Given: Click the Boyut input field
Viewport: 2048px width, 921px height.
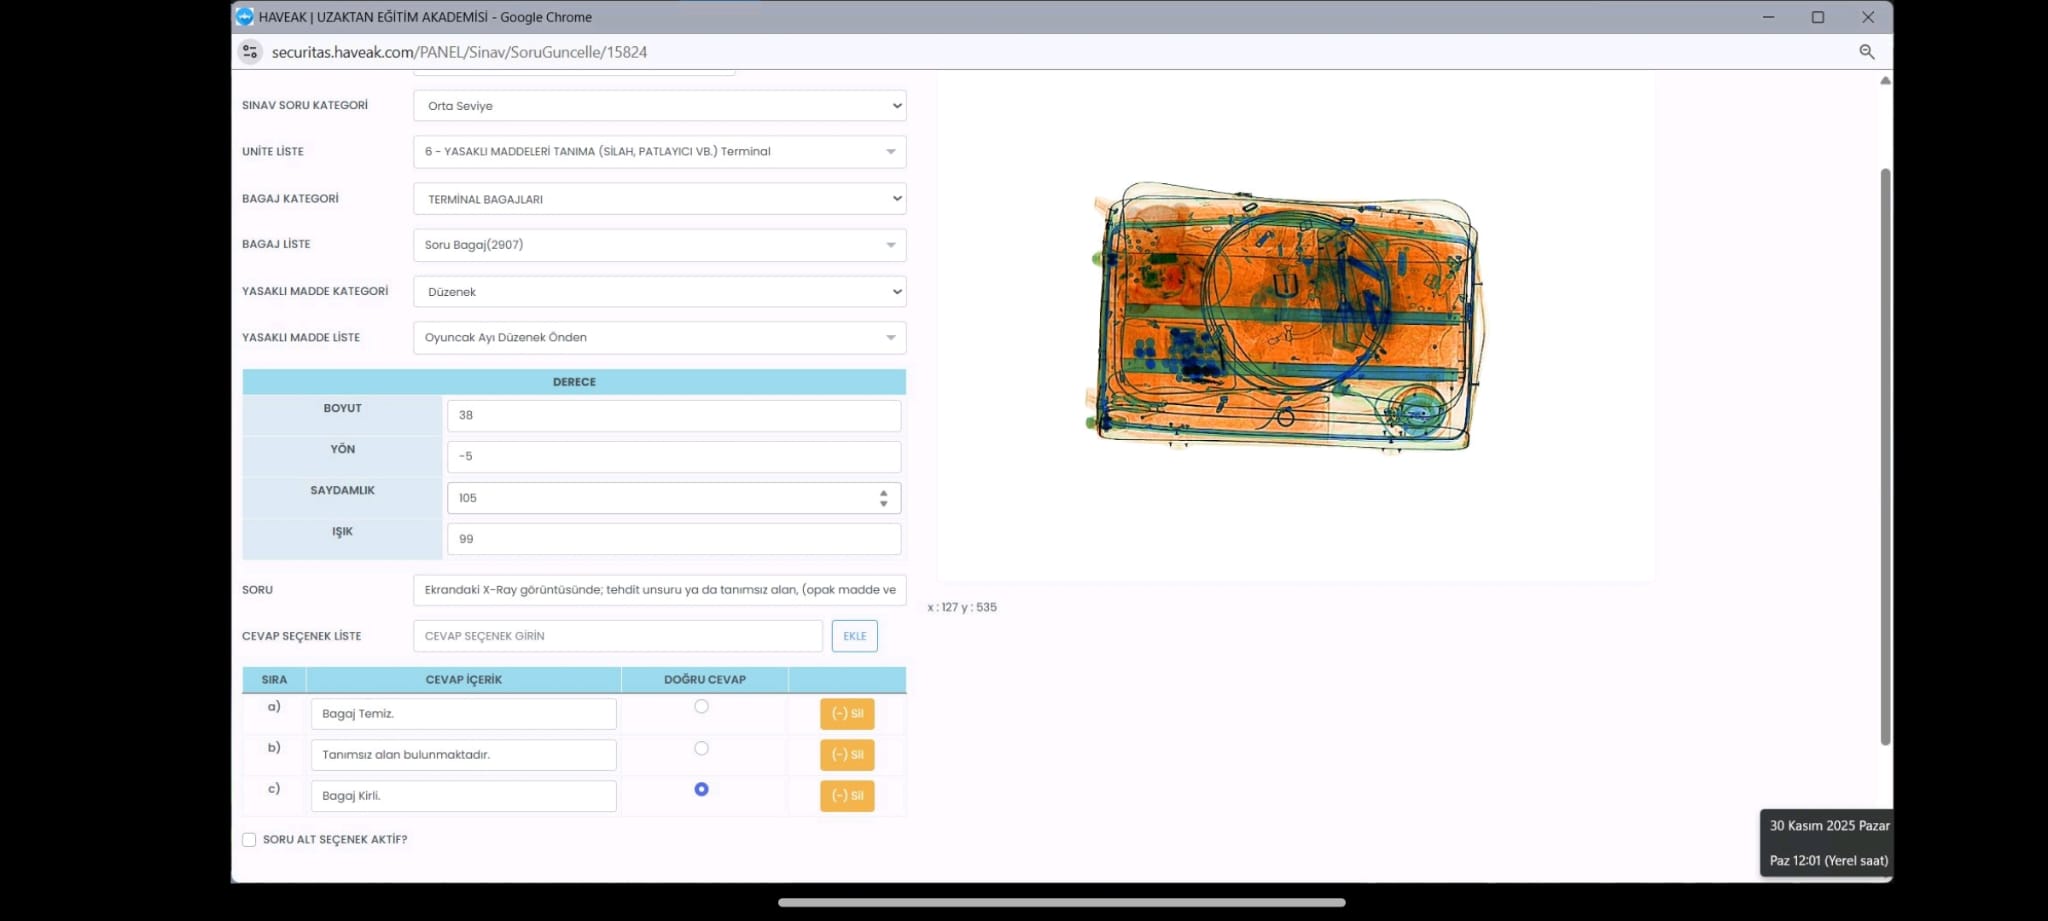Looking at the screenshot, I should click(x=673, y=416).
